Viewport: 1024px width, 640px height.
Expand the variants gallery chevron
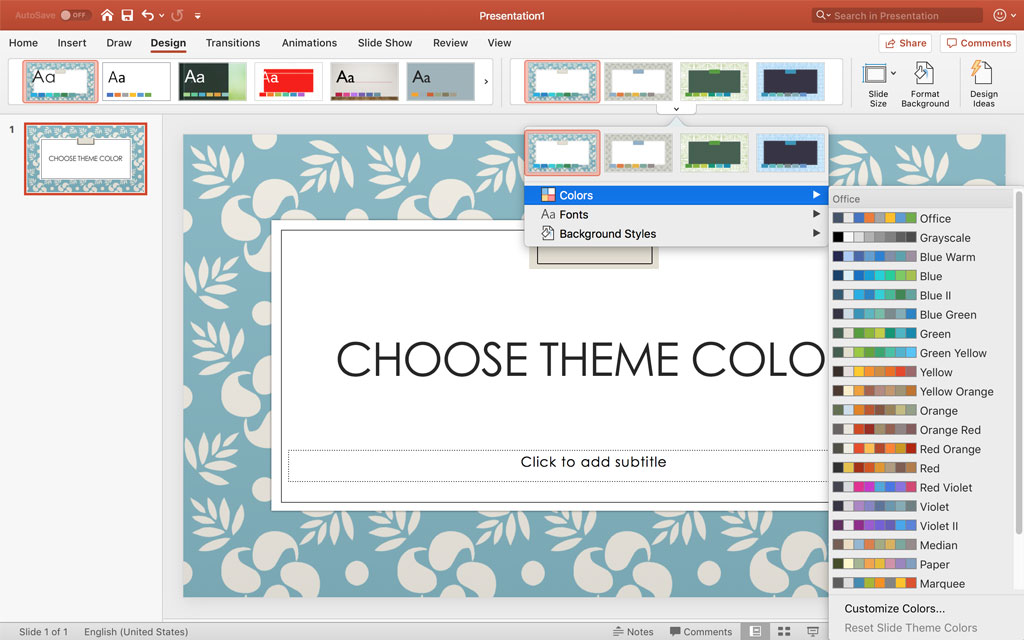pyautogui.click(x=677, y=108)
